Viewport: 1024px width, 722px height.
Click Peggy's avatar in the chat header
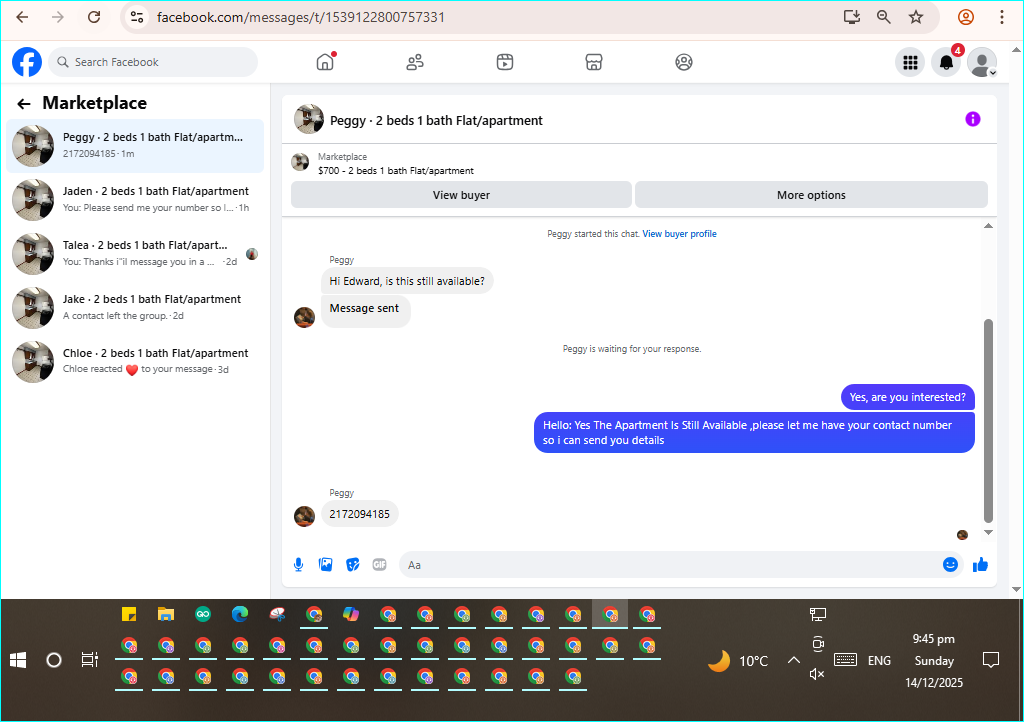tap(309, 119)
